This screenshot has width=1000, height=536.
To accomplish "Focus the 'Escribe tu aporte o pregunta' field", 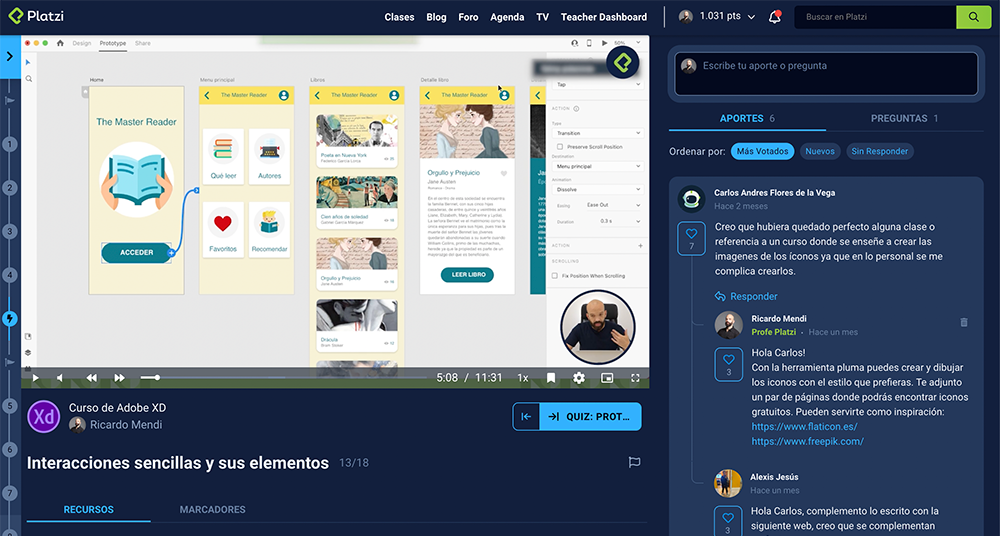I will (x=825, y=72).
